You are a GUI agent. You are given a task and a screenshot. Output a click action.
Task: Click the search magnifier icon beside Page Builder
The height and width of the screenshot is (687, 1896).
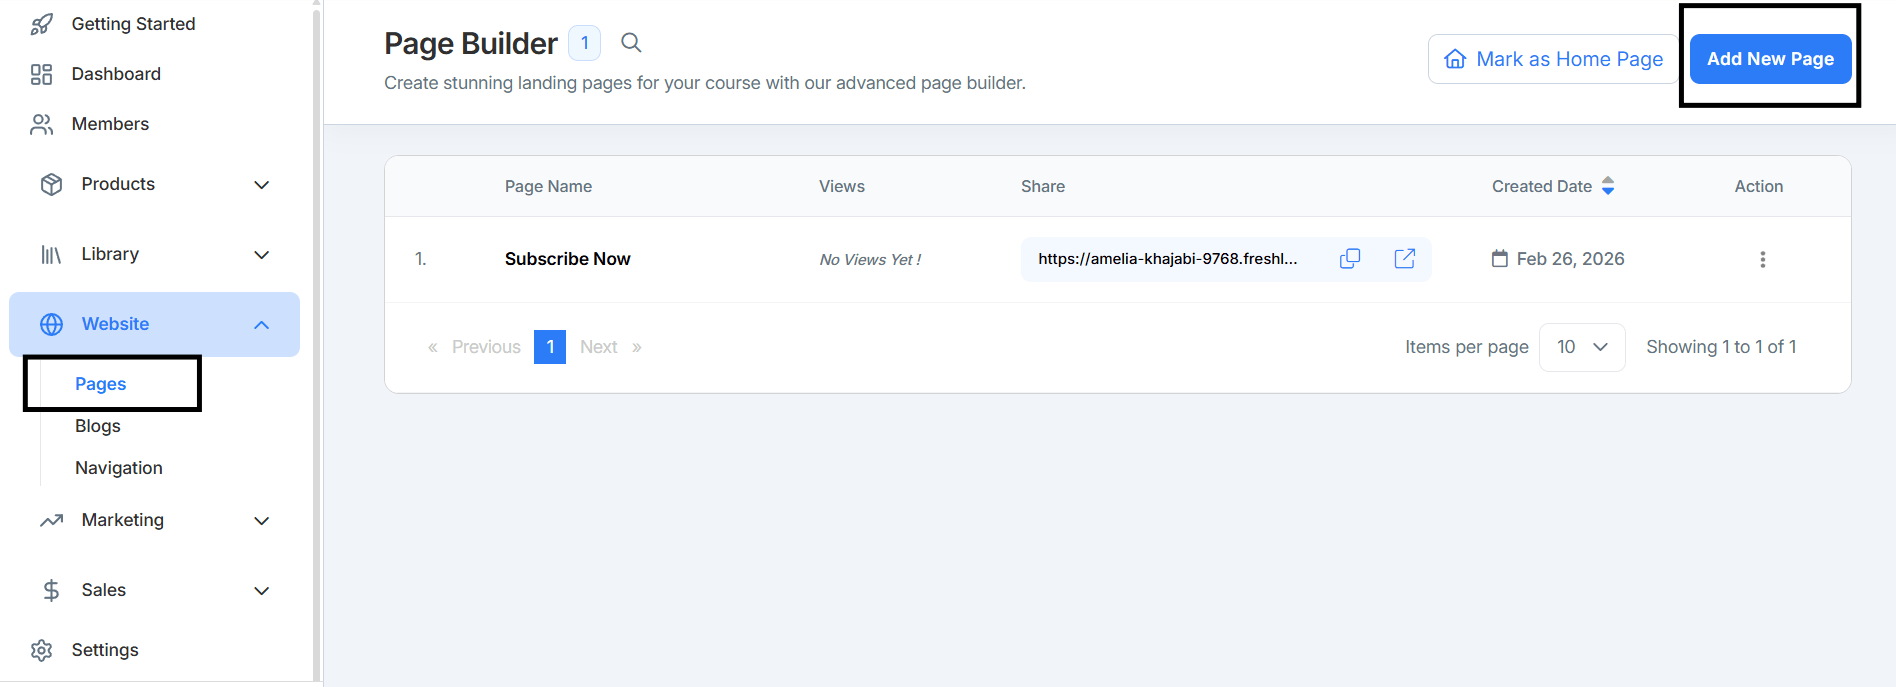coord(631,43)
